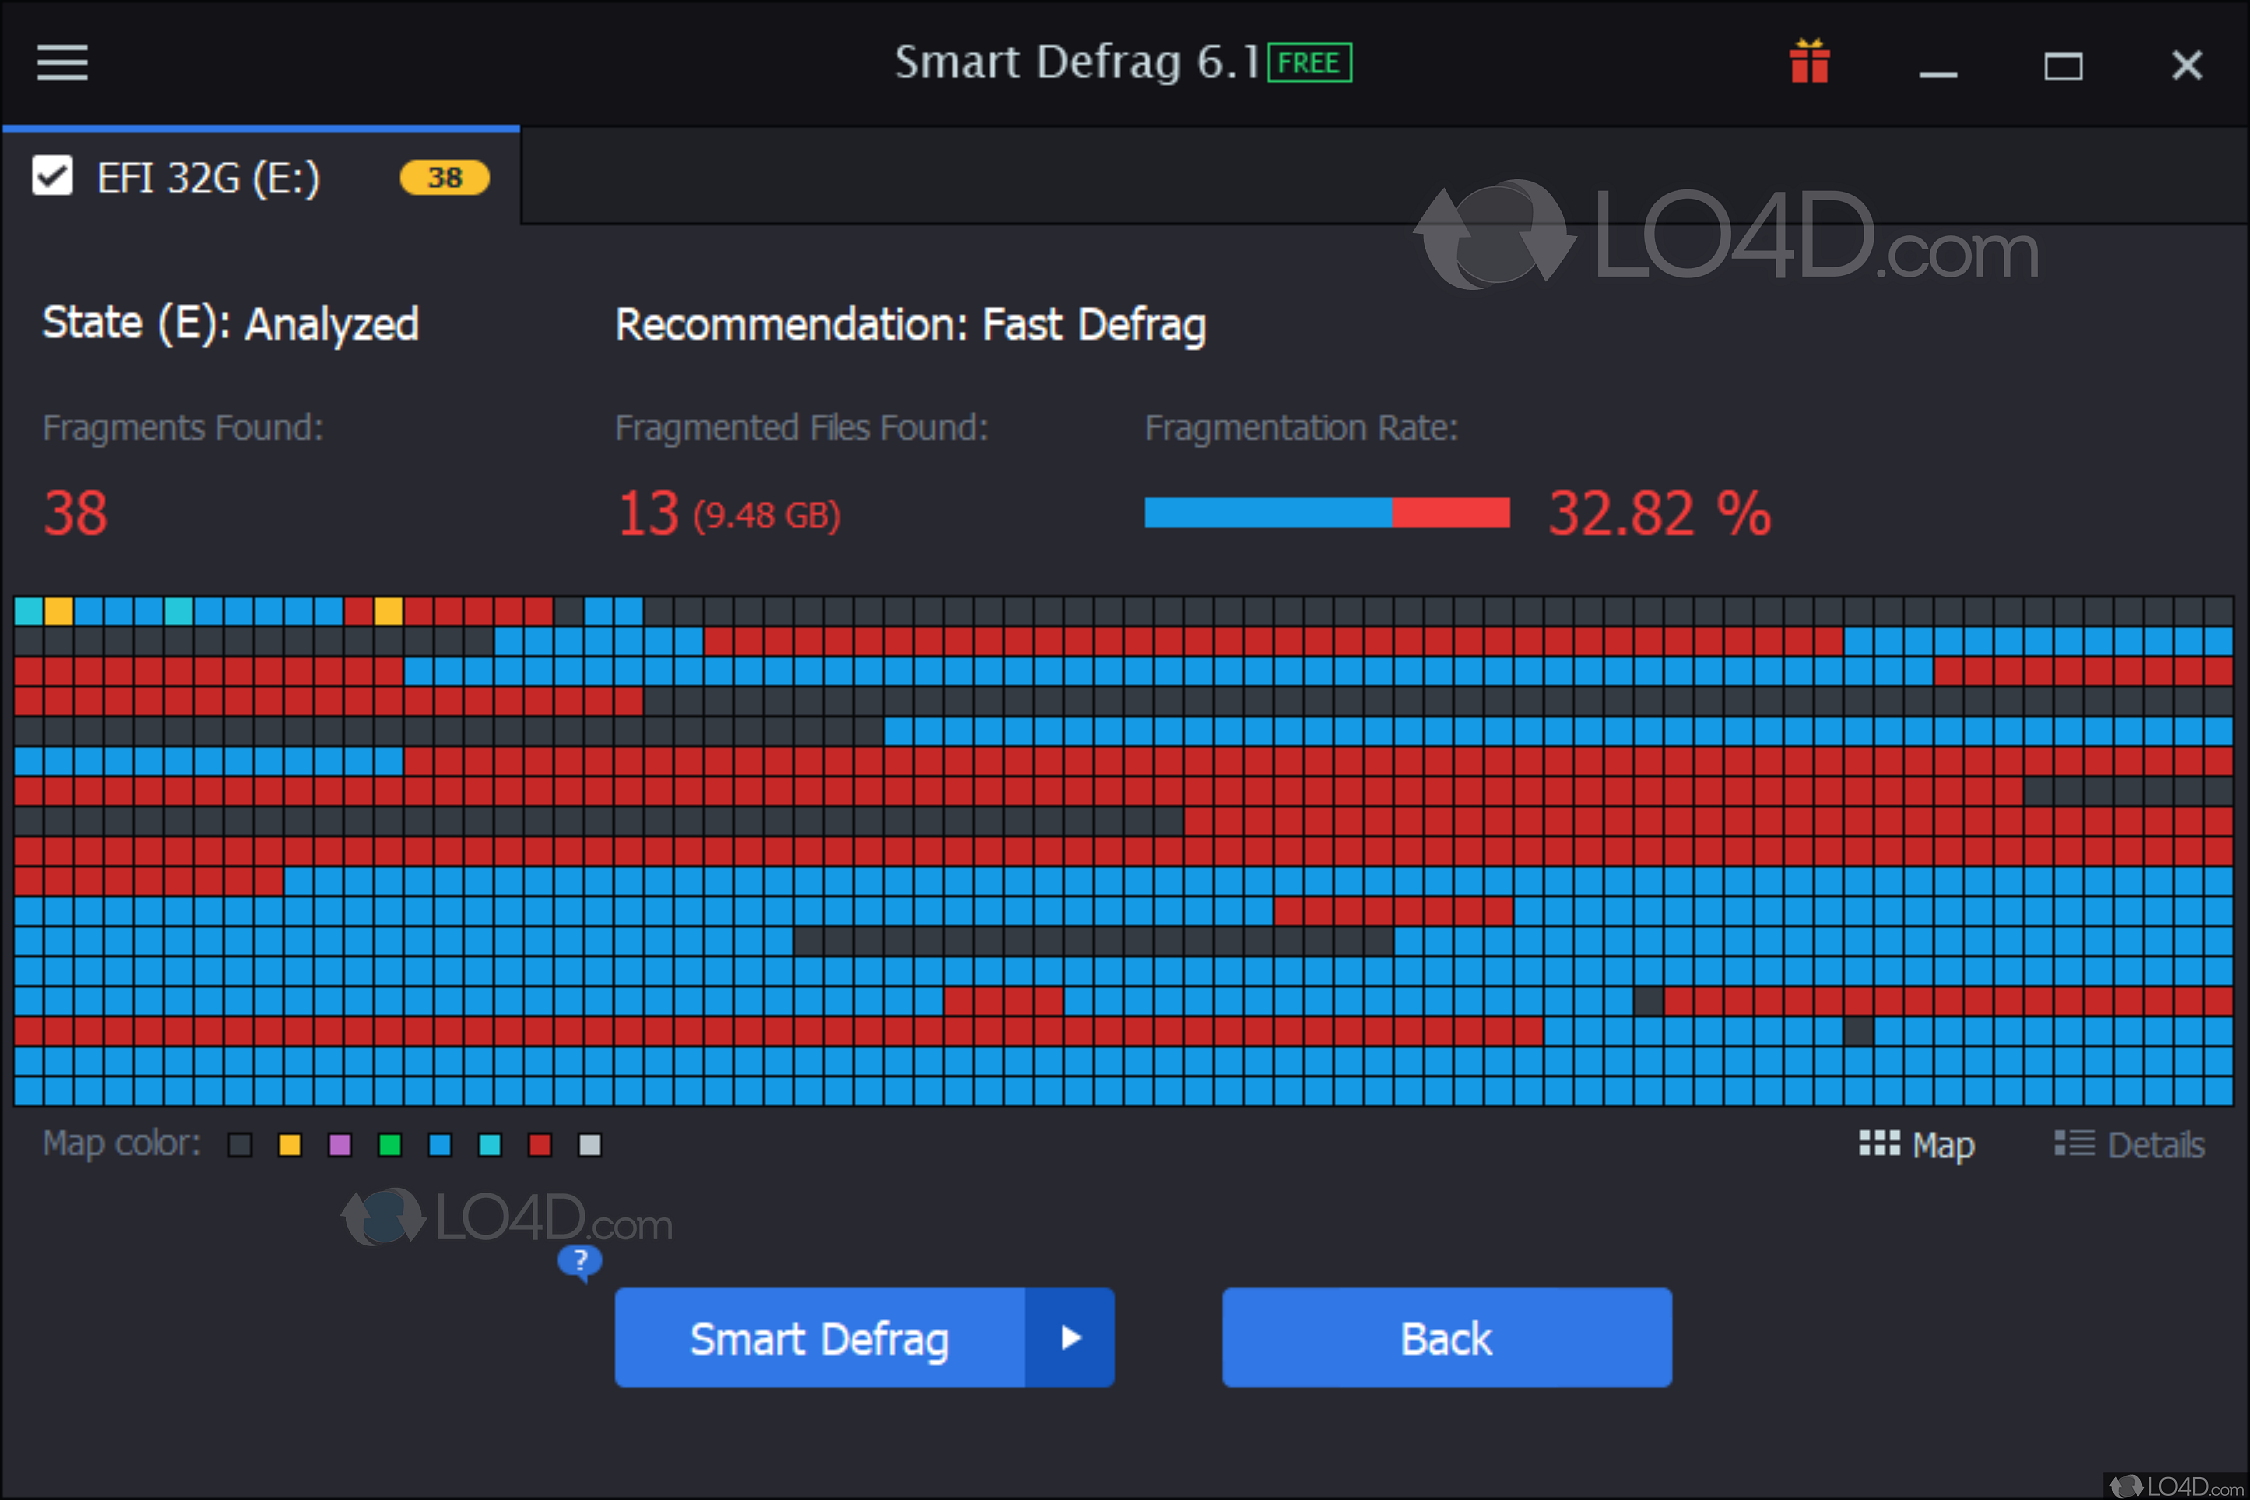Click the fragmentation rate progress bar

click(x=1326, y=512)
